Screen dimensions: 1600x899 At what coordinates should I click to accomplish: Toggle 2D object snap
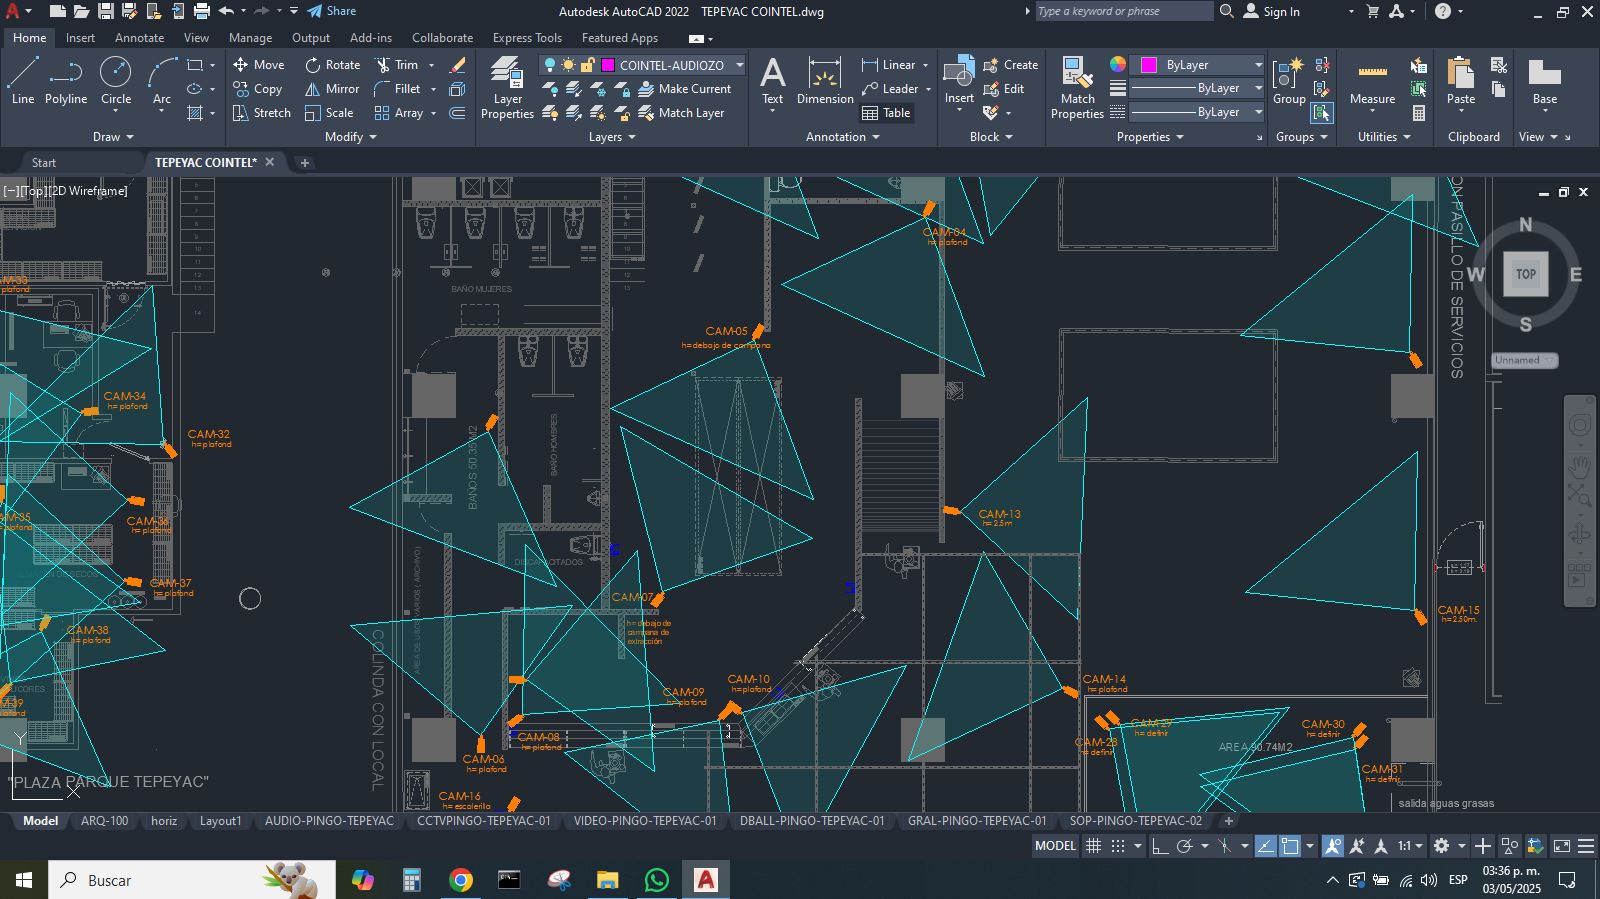1290,846
